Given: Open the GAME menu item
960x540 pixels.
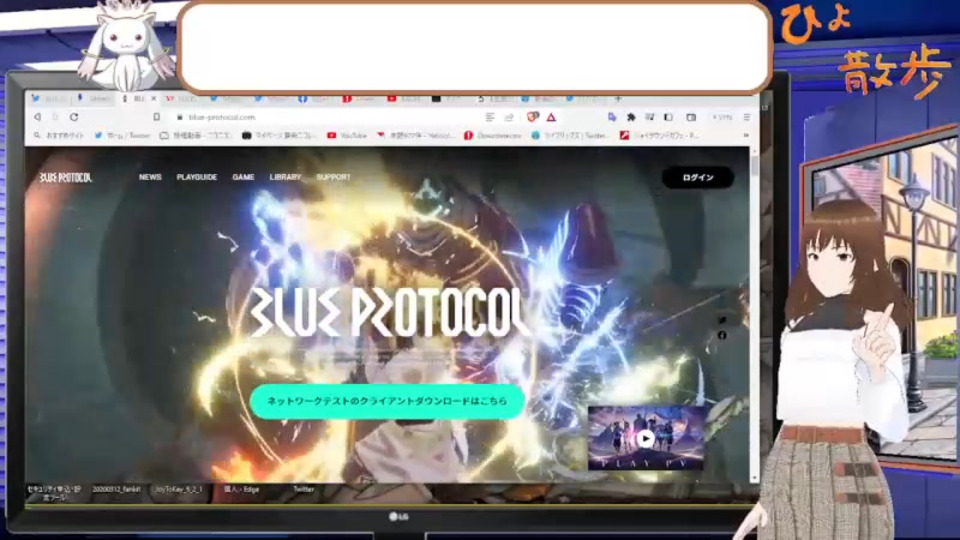Looking at the screenshot, I should tap(243, 177).
